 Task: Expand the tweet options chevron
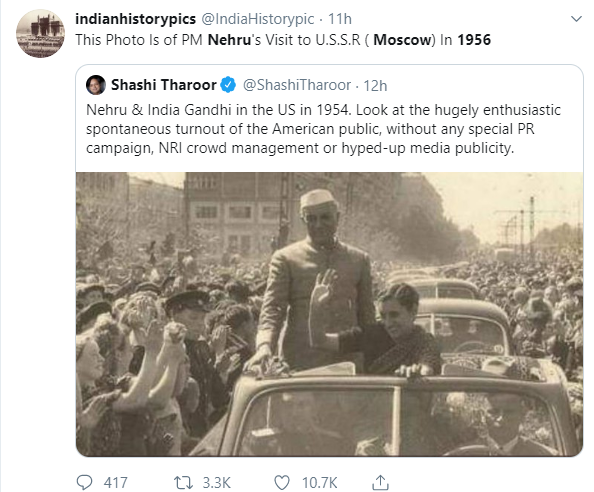(576, 19)
